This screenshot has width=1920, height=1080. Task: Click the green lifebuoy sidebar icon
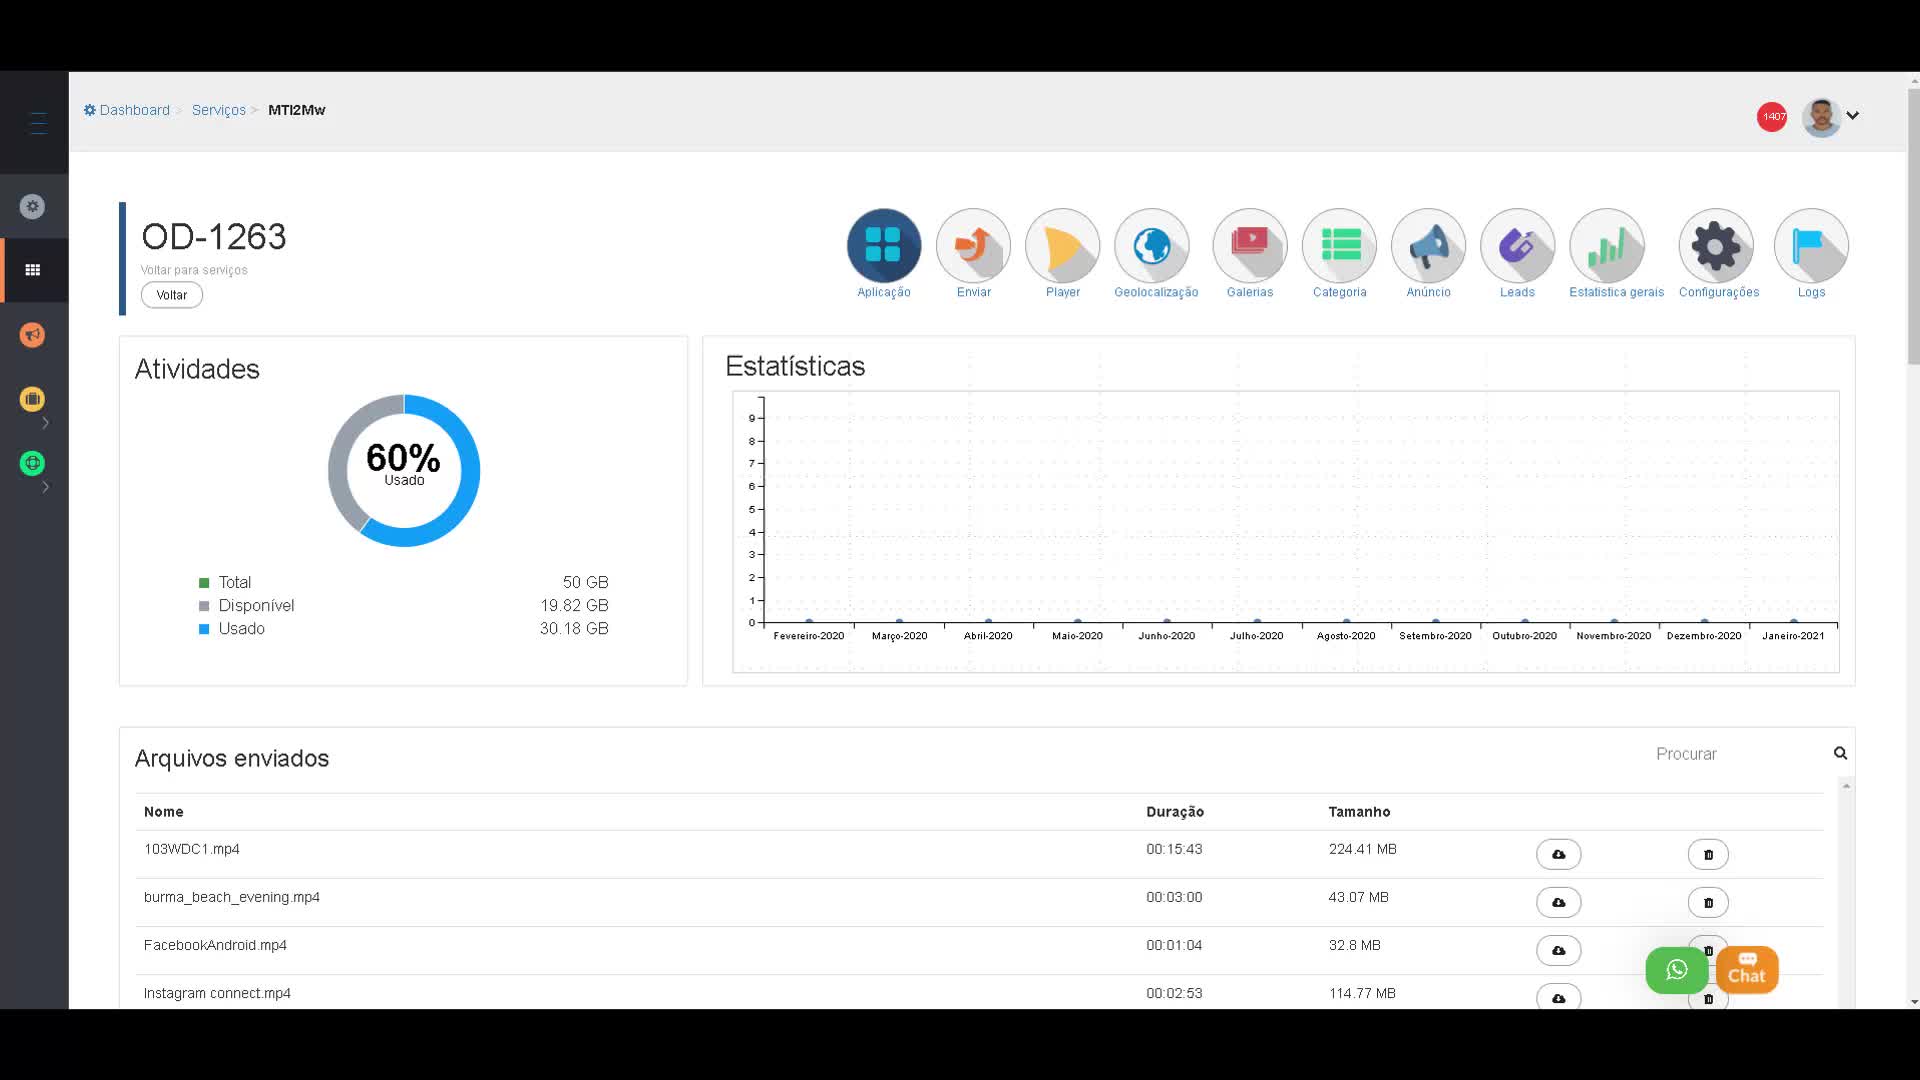point(33,463)
